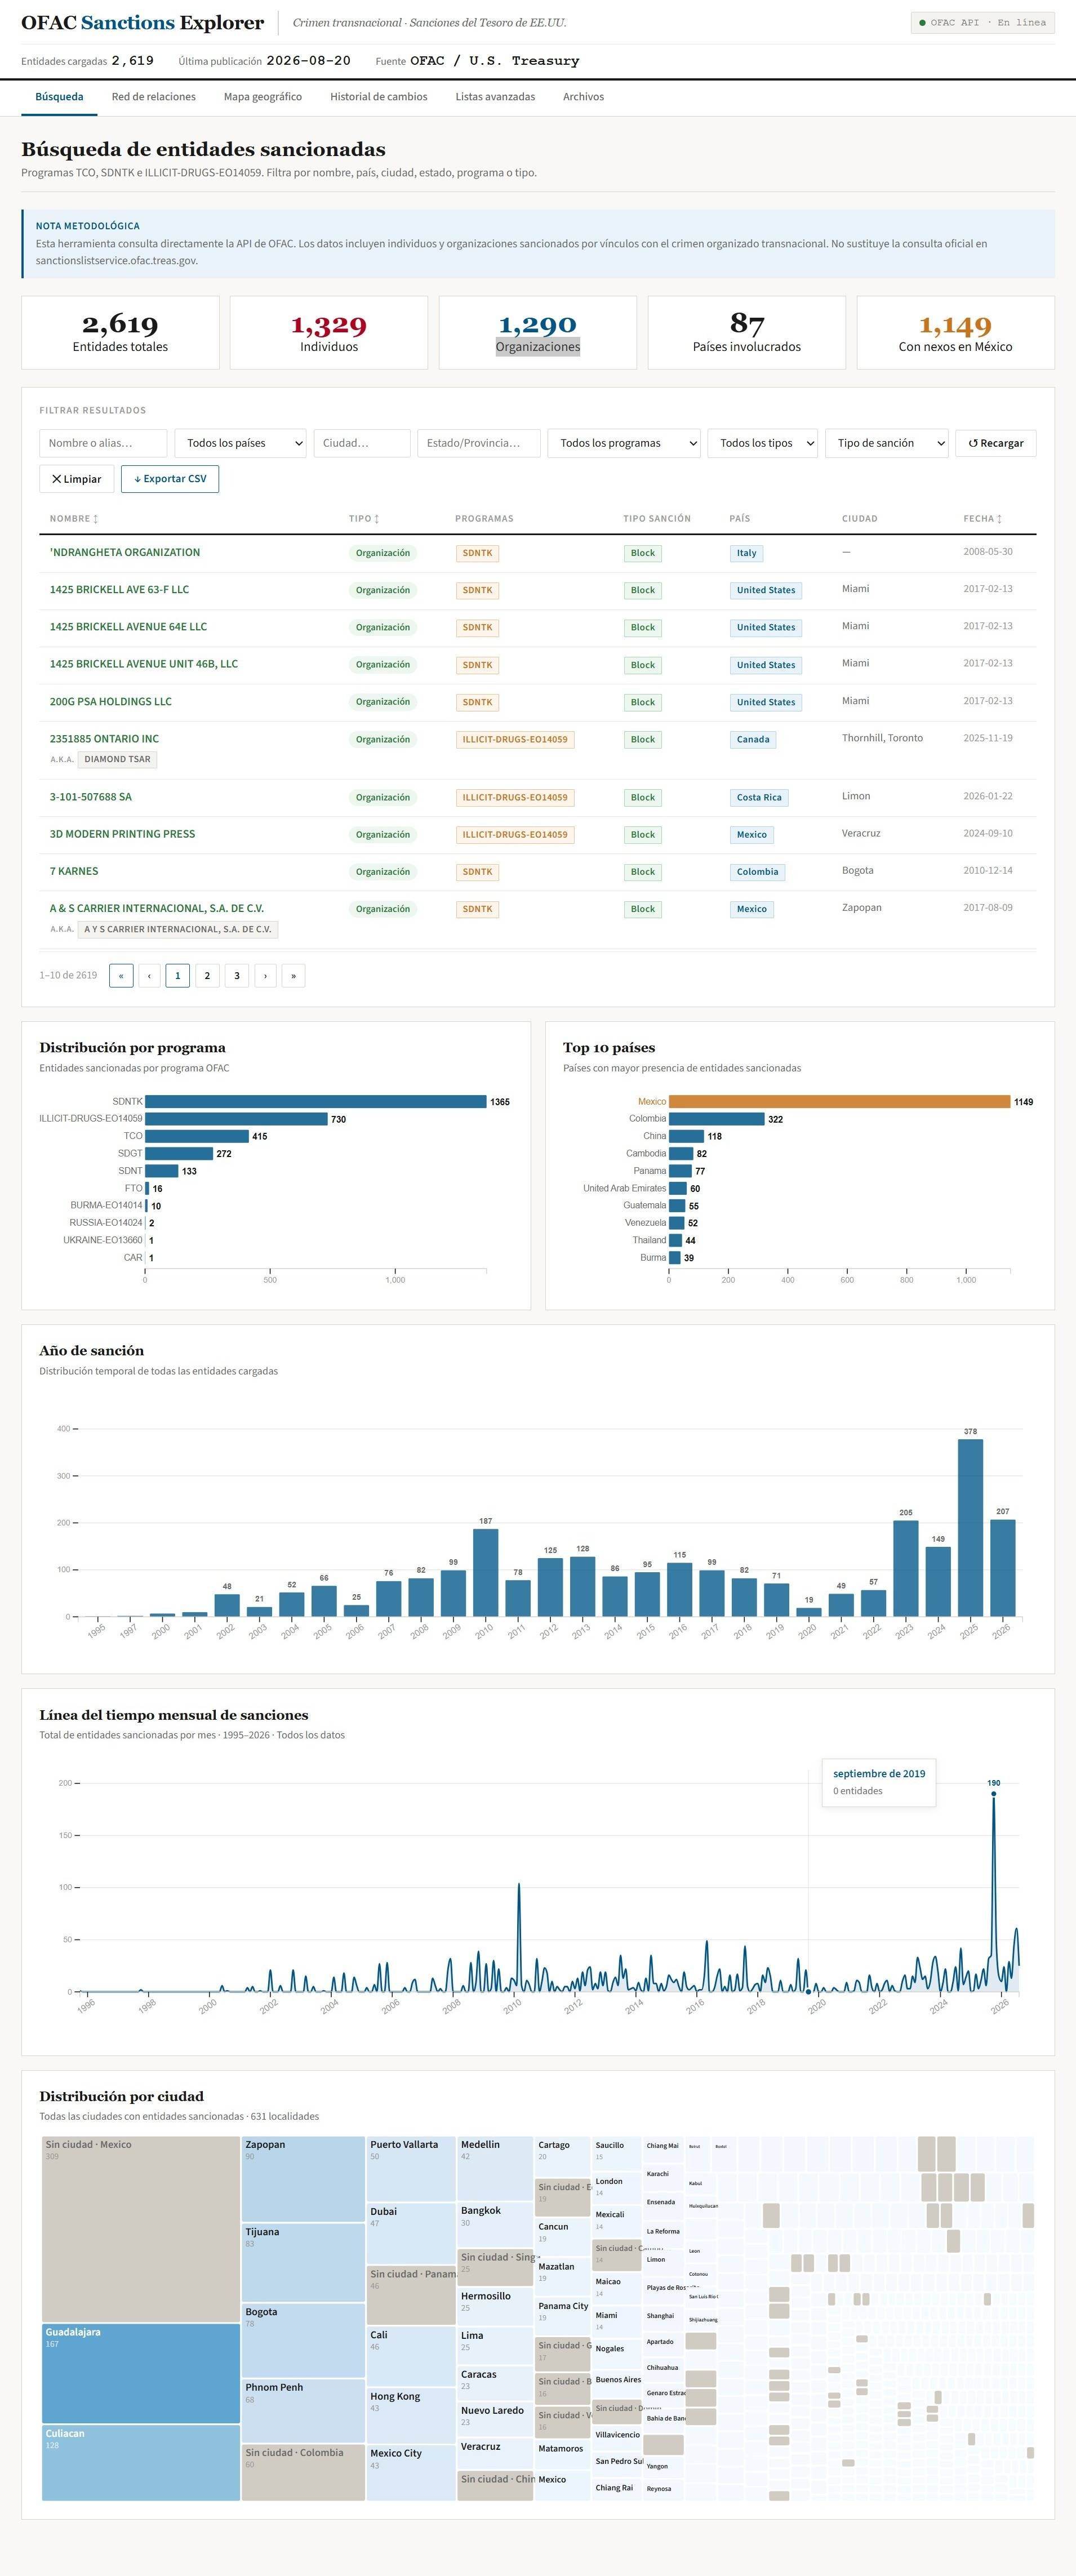This screenshot has height=2576, width=1076.
Task: Sort table by the Fecha column arrows
Action: 999,519
